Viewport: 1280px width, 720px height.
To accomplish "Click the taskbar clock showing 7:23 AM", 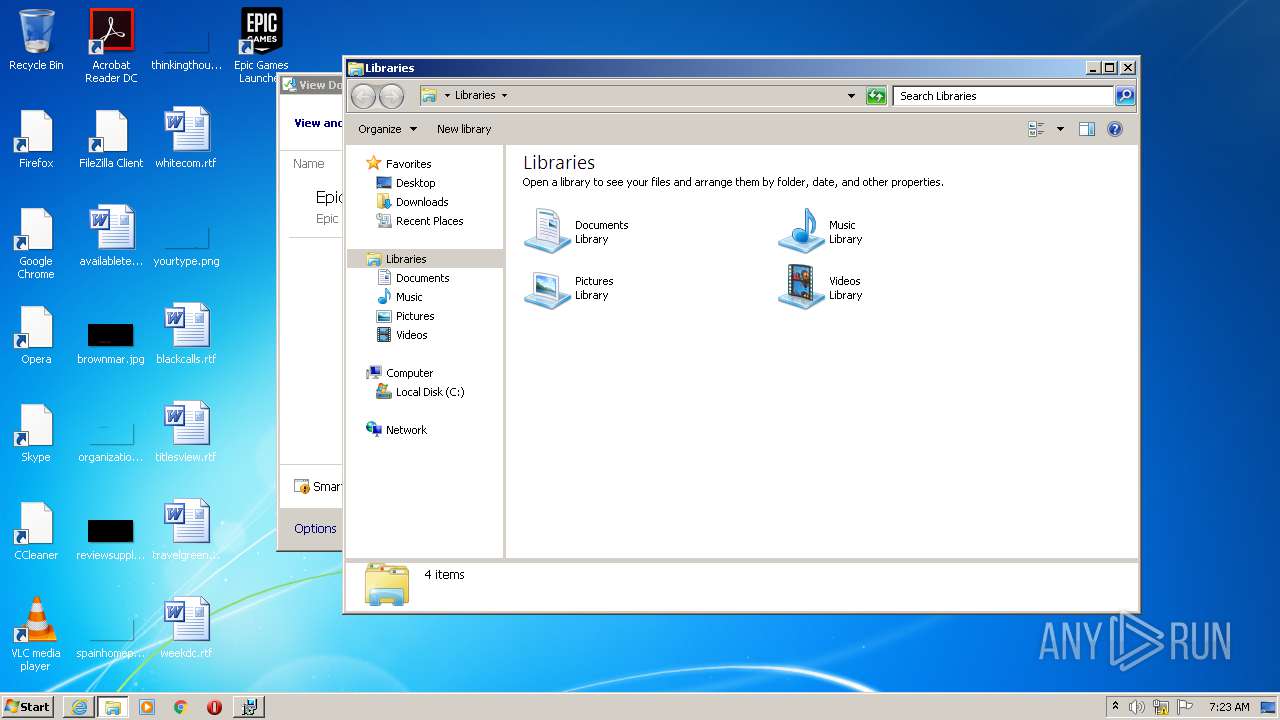I will point(1228,707).
